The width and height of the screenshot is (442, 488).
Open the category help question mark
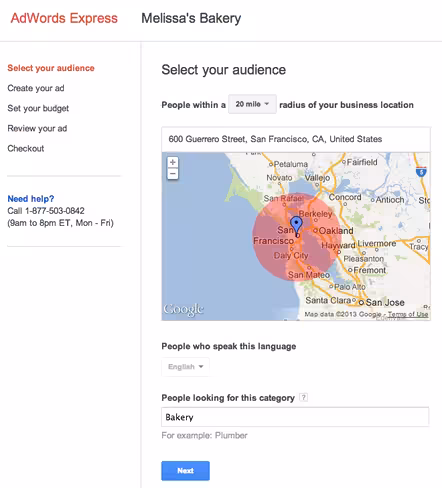(303, 397)
